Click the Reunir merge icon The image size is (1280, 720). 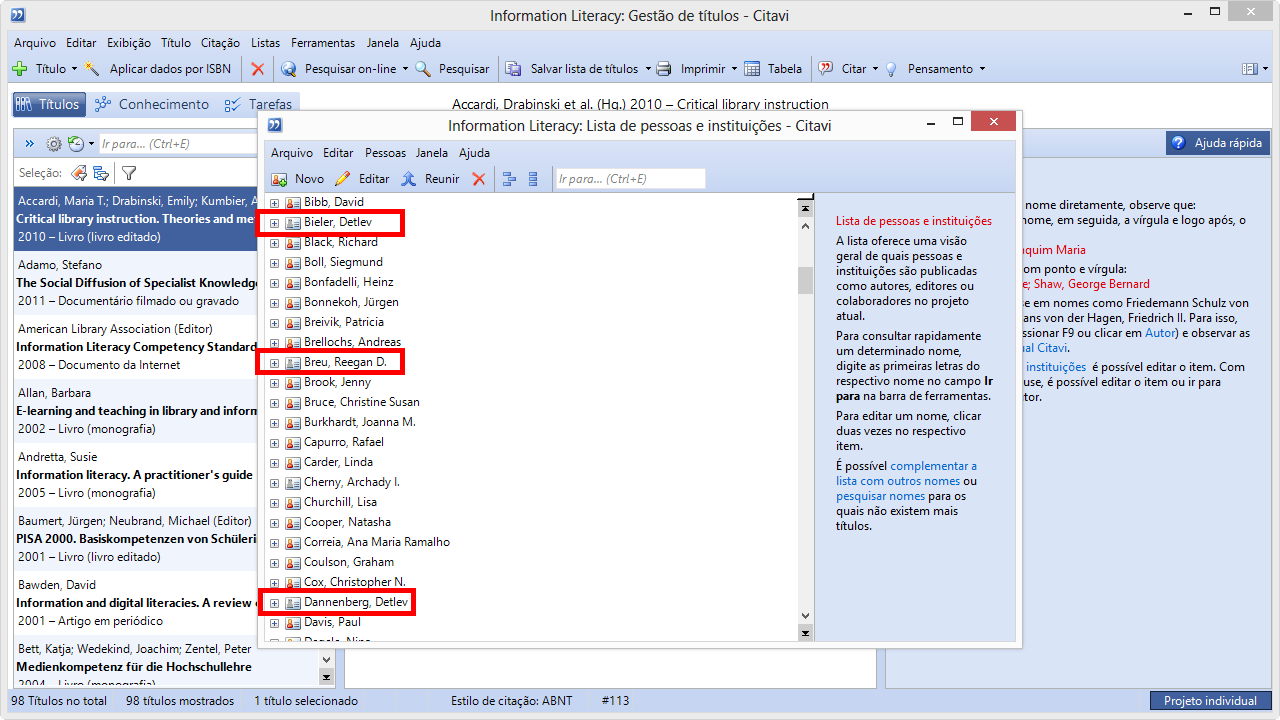click(x=409, y=179)
